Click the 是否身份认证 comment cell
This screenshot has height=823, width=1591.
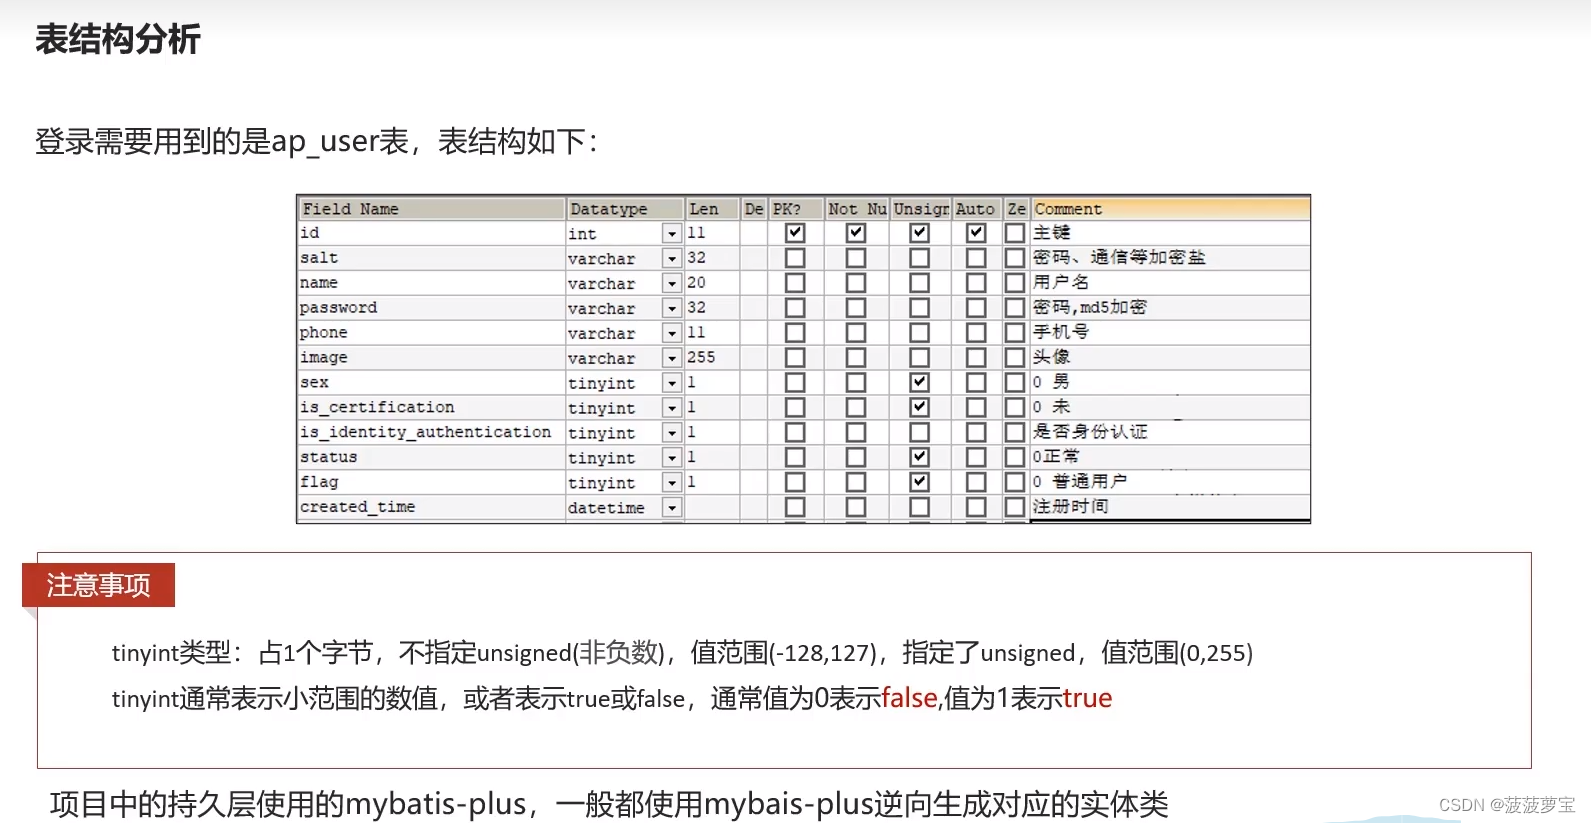(x=1170, y=432)
